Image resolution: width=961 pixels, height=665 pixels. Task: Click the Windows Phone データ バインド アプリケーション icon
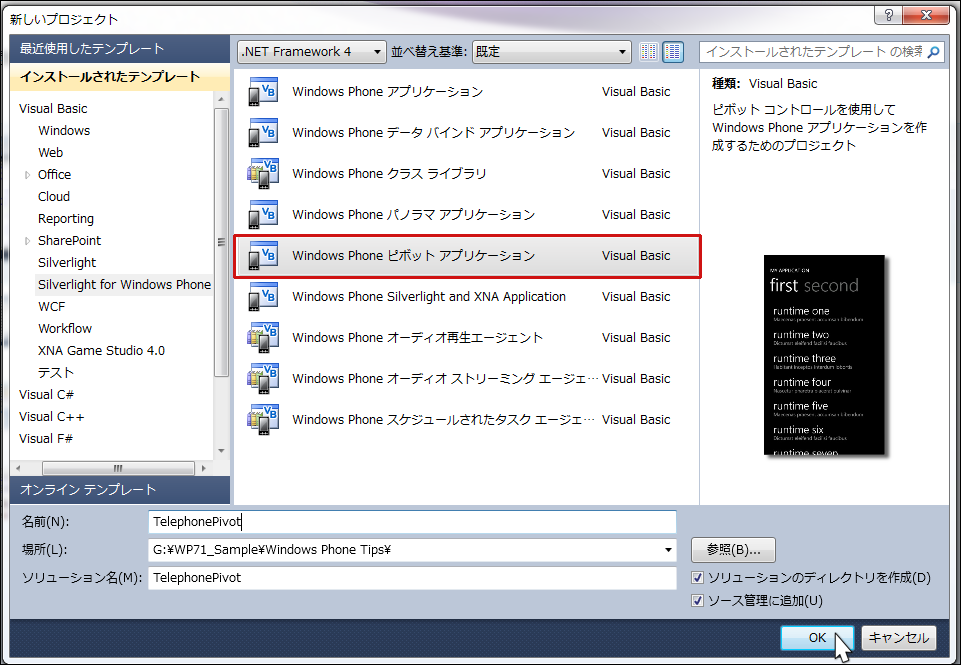tap(263, 133)
